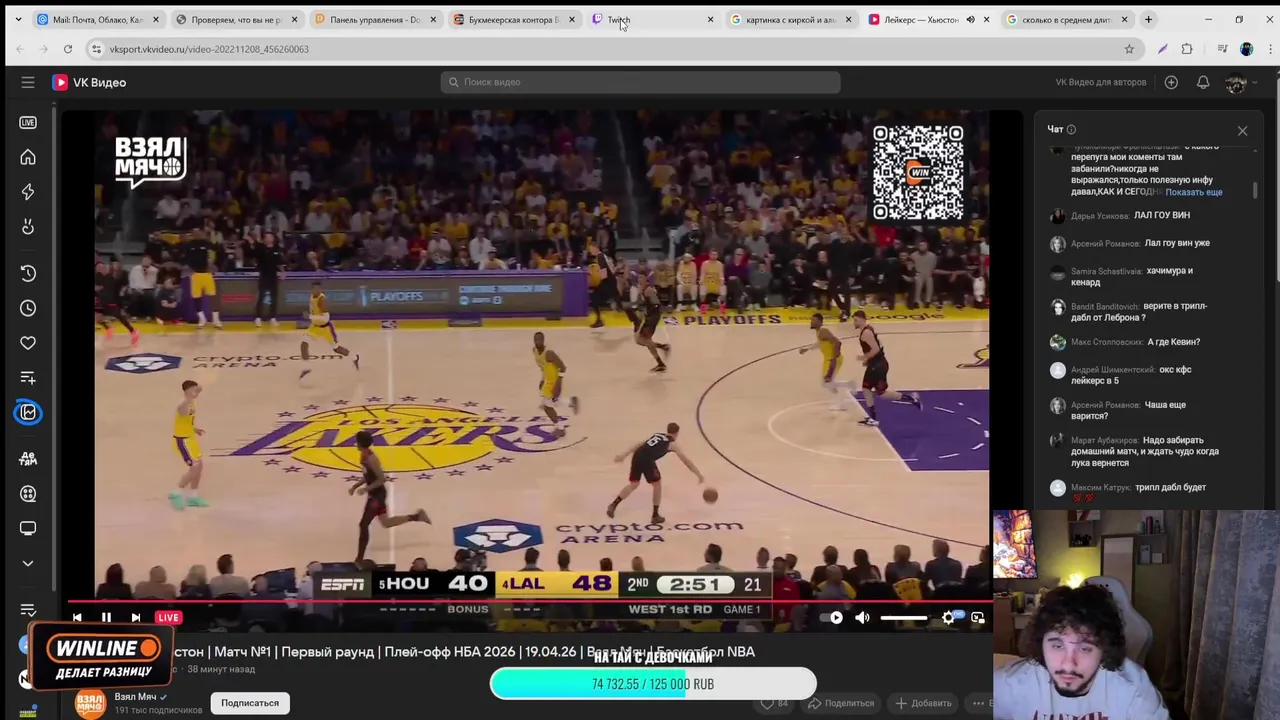The width and height of the screenshot is (1280, 720).
Task: Open the media controls toolbar icon
Action: click(1222, 49)
